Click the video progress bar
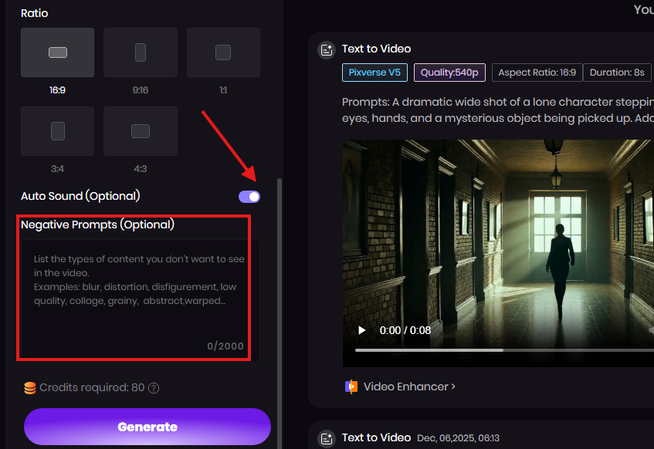This screenshot has width=654, height=449. pyautogui.click(x=504, y=350)
